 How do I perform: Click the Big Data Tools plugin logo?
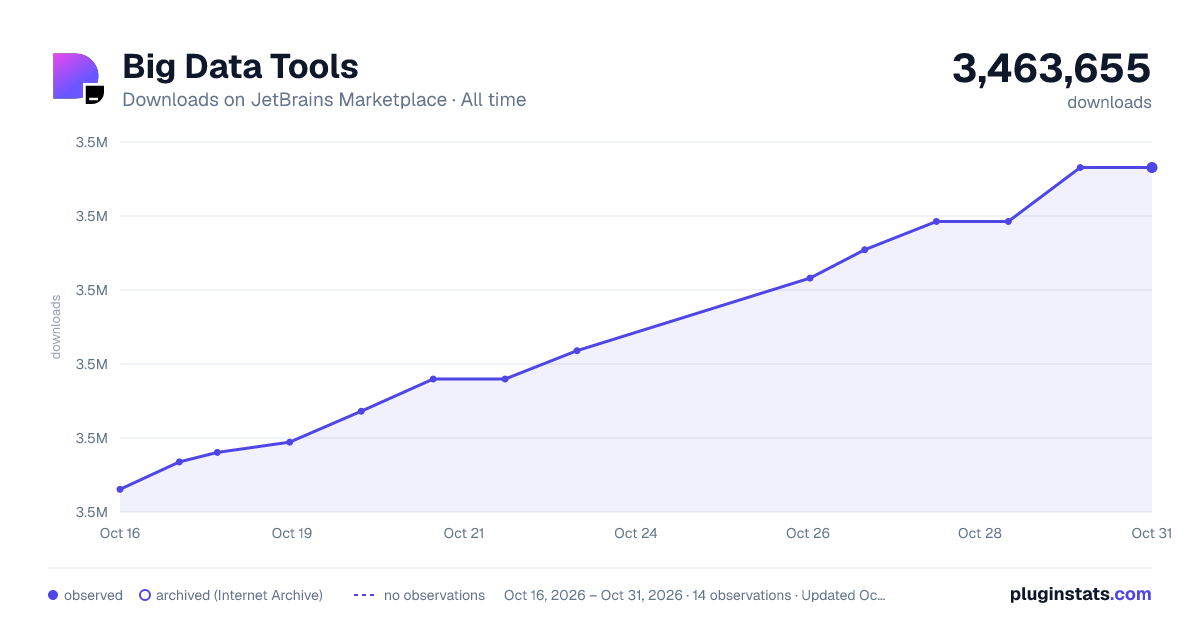click(78, 78)
